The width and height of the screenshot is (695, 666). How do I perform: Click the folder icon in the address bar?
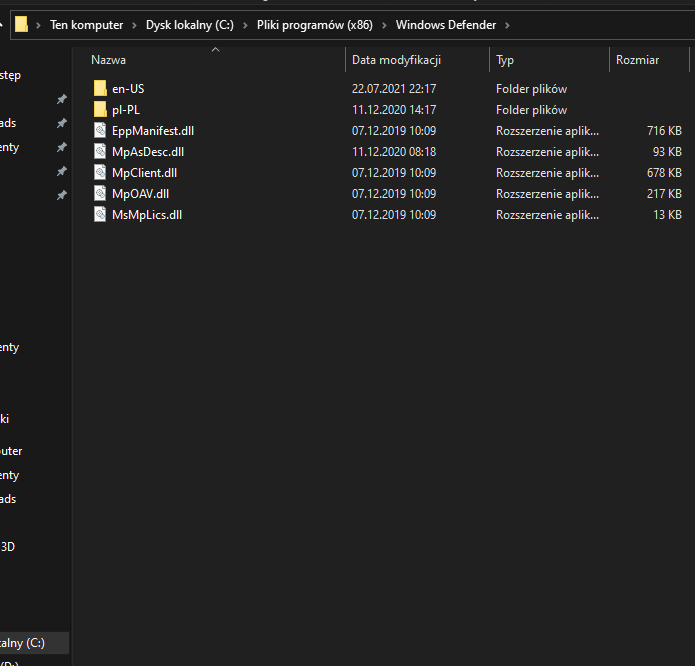[x=21, y=24]
